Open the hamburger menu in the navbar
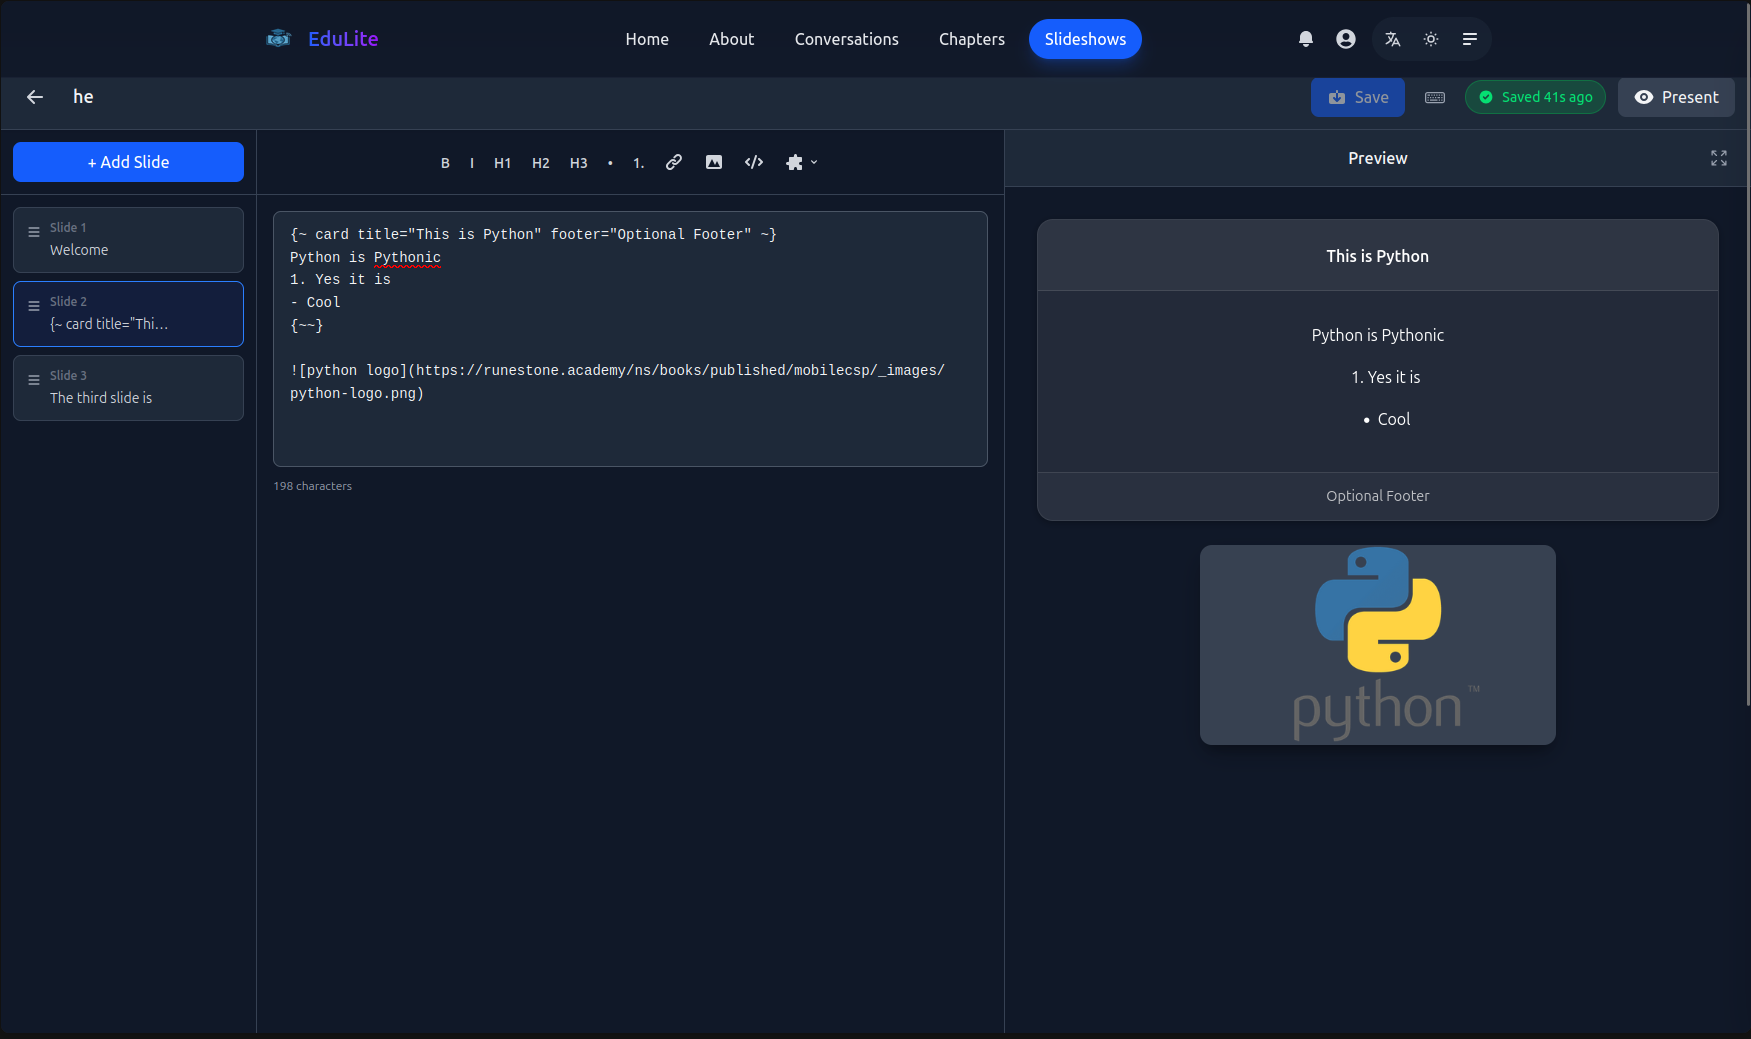Image resolution: width=1751 pixels, height=1039 pixels. tap(1470, 39)
